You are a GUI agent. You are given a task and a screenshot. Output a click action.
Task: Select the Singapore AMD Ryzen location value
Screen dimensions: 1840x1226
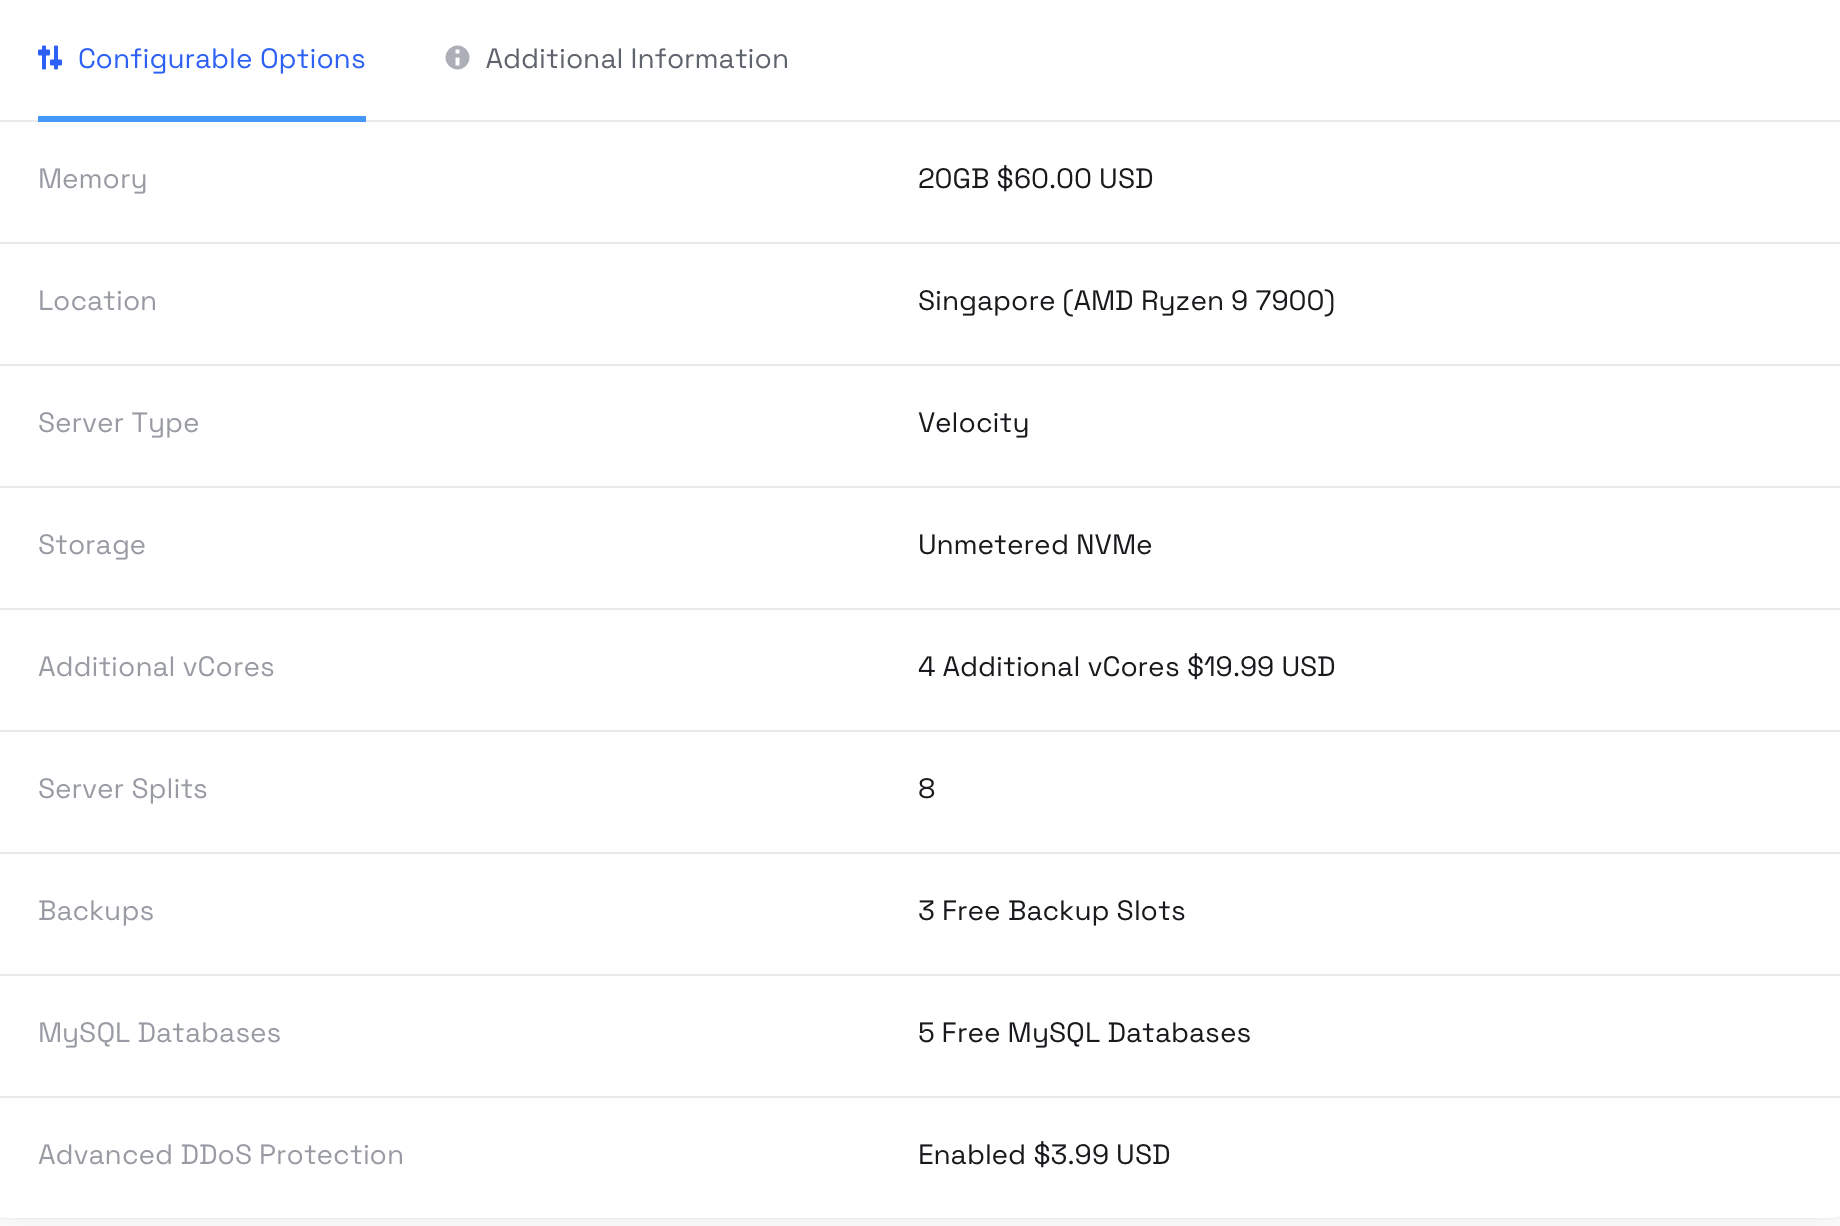pyautogui.click(x=1126, y=301)
